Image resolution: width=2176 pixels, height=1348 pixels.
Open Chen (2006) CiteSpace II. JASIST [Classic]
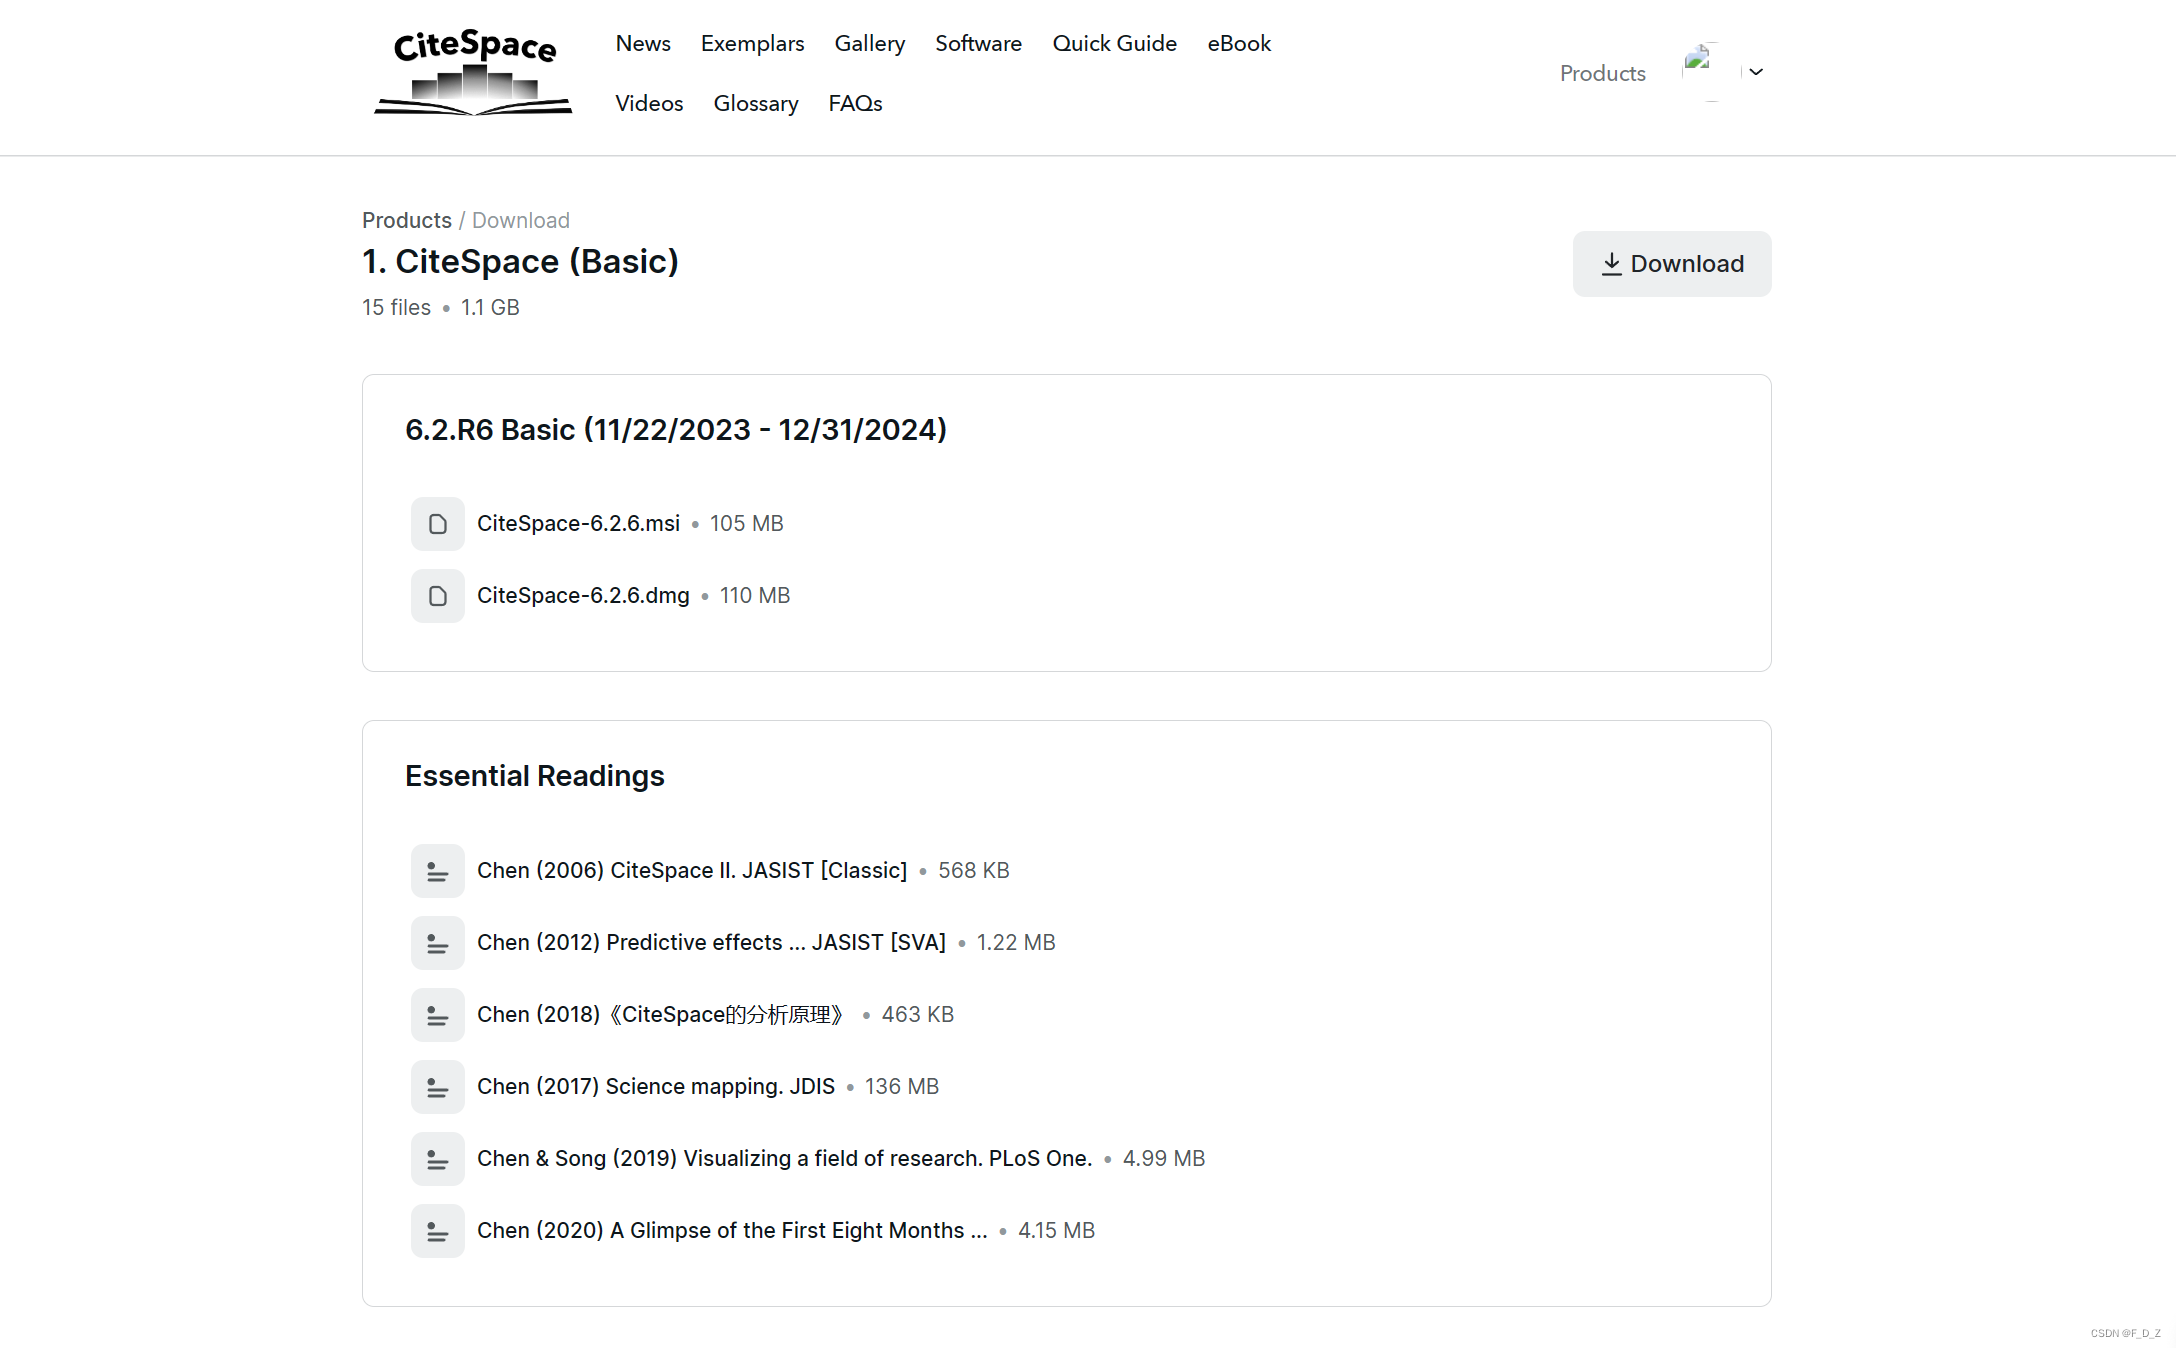(692, 870)
